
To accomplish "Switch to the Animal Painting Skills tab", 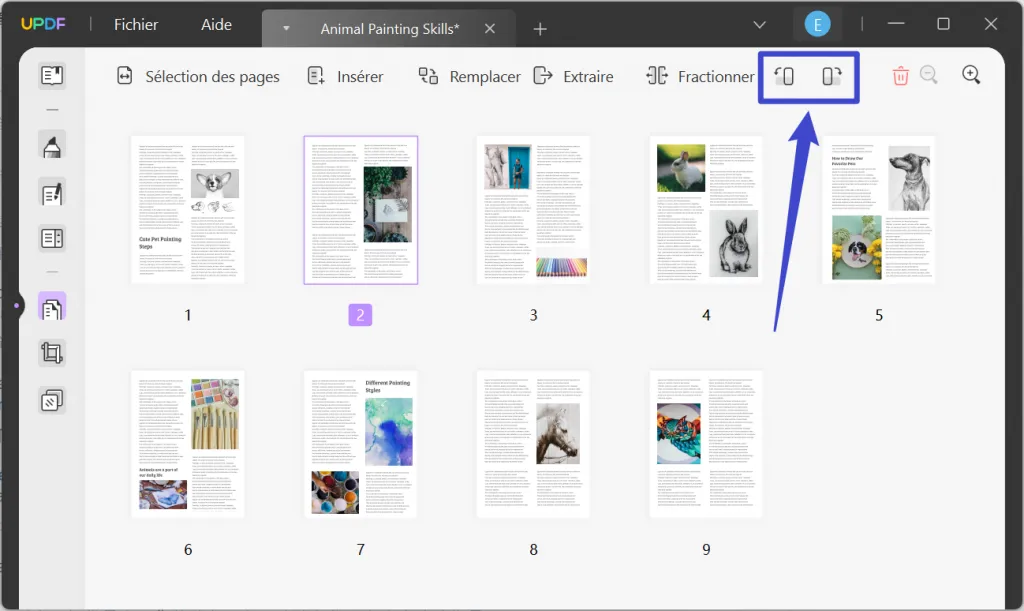I will [389, 29].
